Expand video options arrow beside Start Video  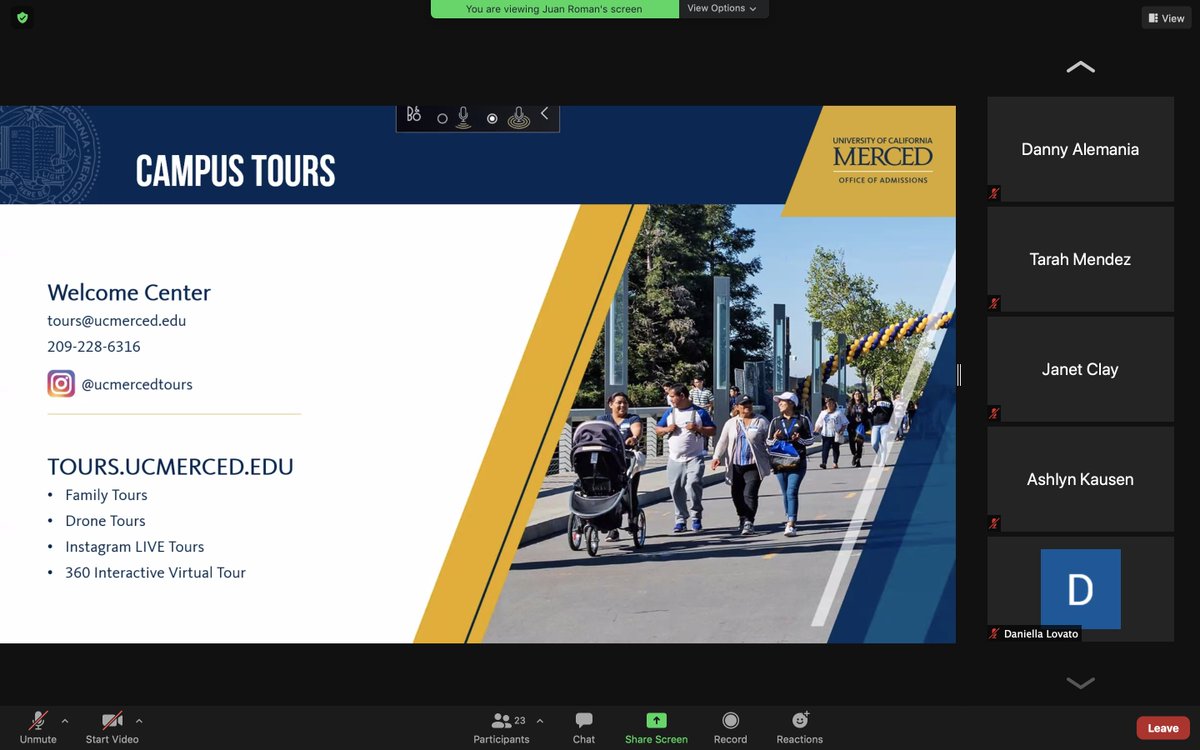(x=139, y=720)
